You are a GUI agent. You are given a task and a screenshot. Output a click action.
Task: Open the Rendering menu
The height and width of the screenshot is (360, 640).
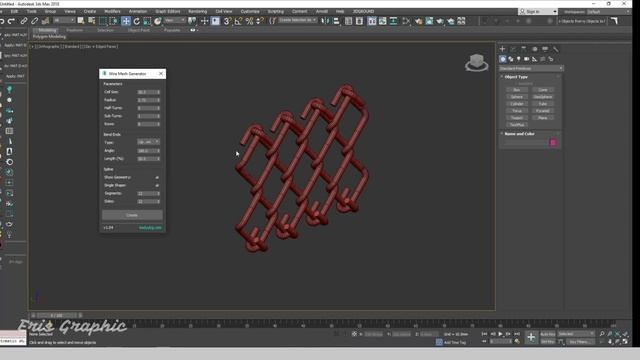click(198, 11)
